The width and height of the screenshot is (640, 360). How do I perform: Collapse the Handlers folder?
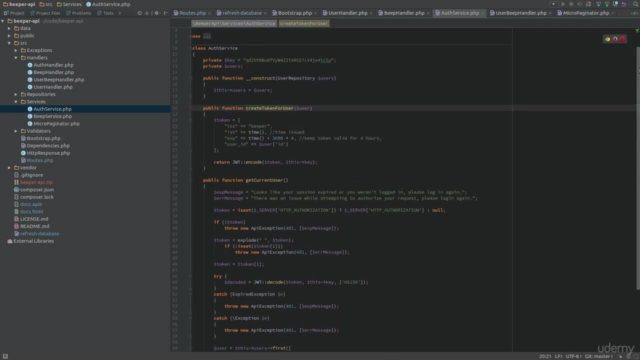[x=16, y=58]
